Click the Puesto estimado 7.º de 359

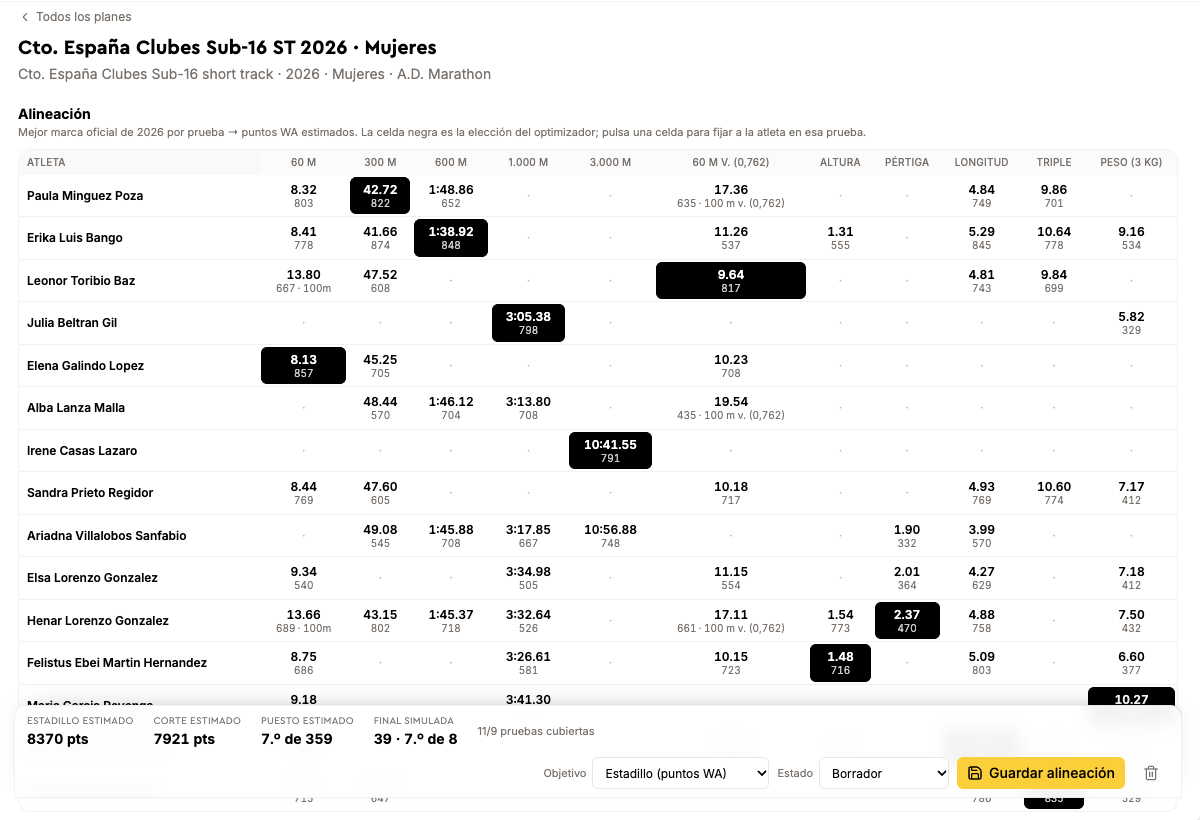tap(296, 739)
